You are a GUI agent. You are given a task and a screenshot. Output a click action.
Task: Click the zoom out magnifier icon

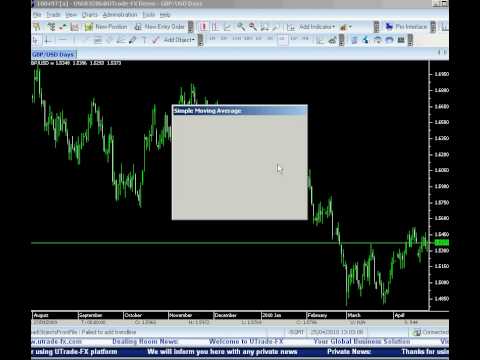click(253, 27)
